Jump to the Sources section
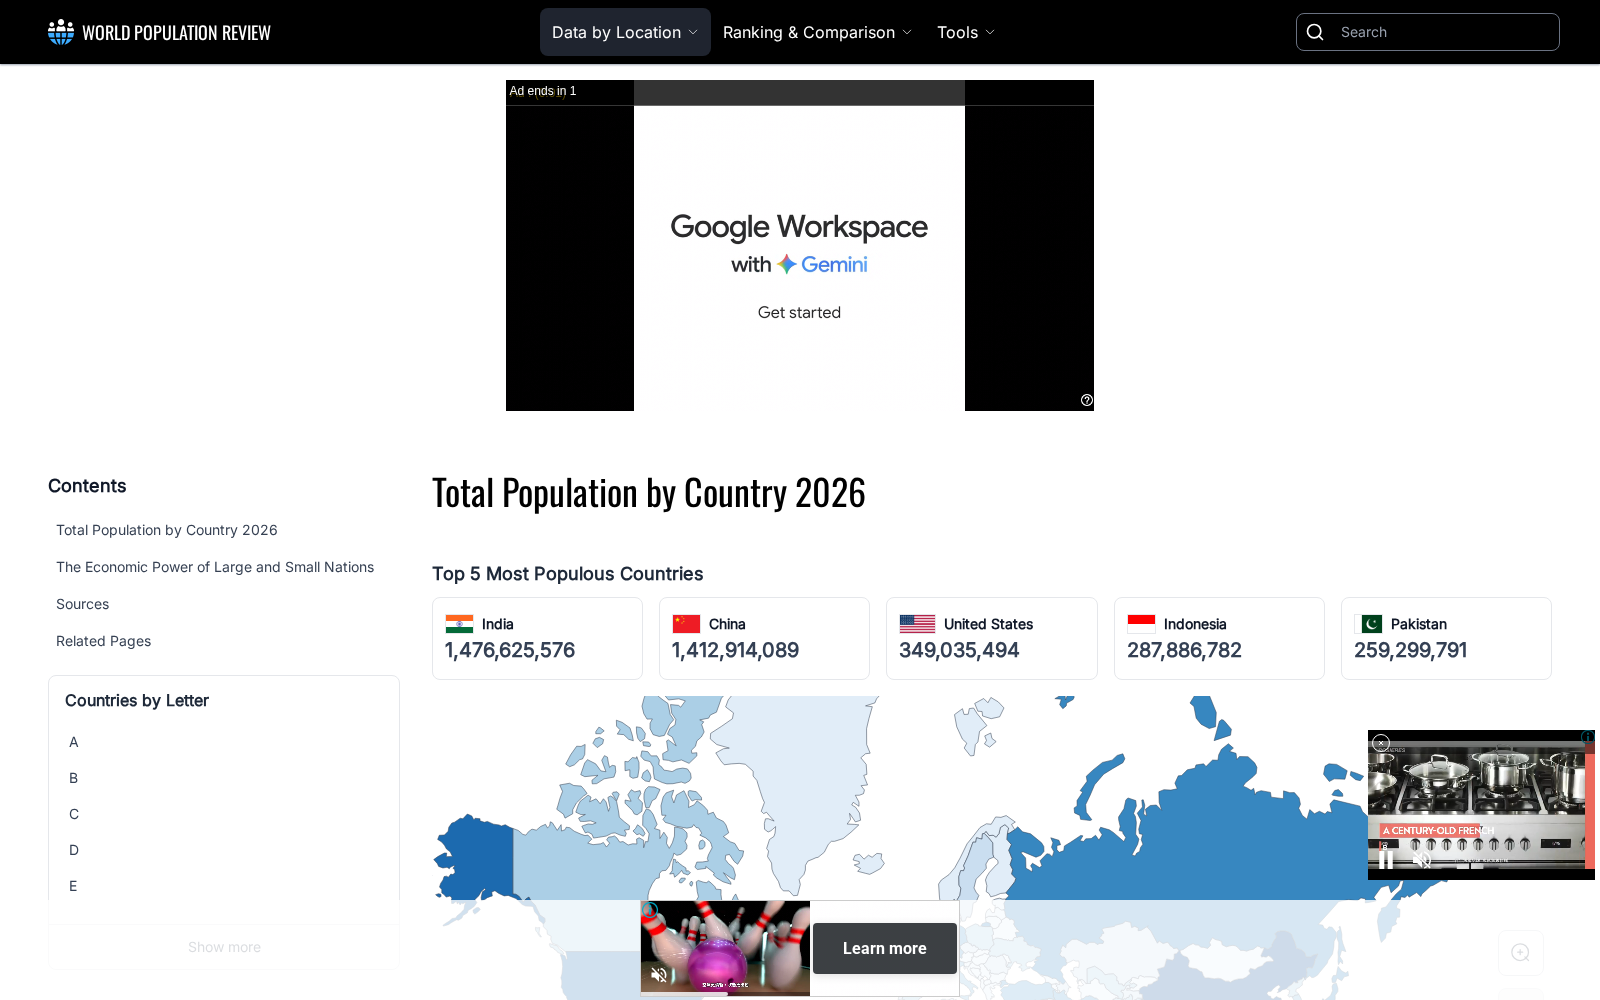Viewport: 1600px width, 1000px height. point(83,604)
